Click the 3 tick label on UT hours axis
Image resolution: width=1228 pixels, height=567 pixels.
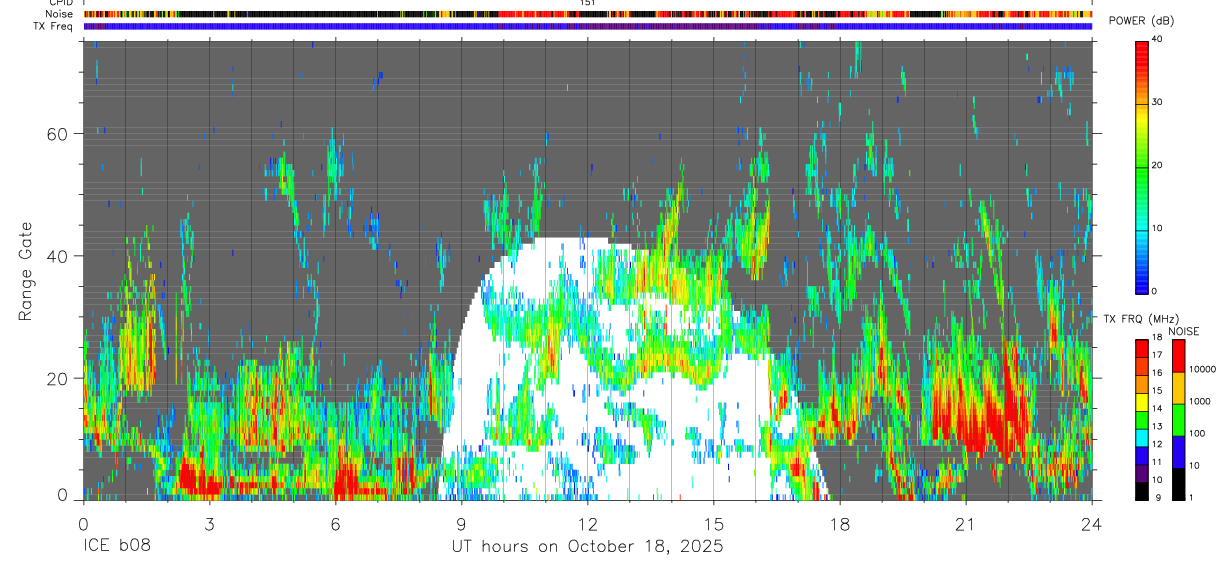pos(209,524)
